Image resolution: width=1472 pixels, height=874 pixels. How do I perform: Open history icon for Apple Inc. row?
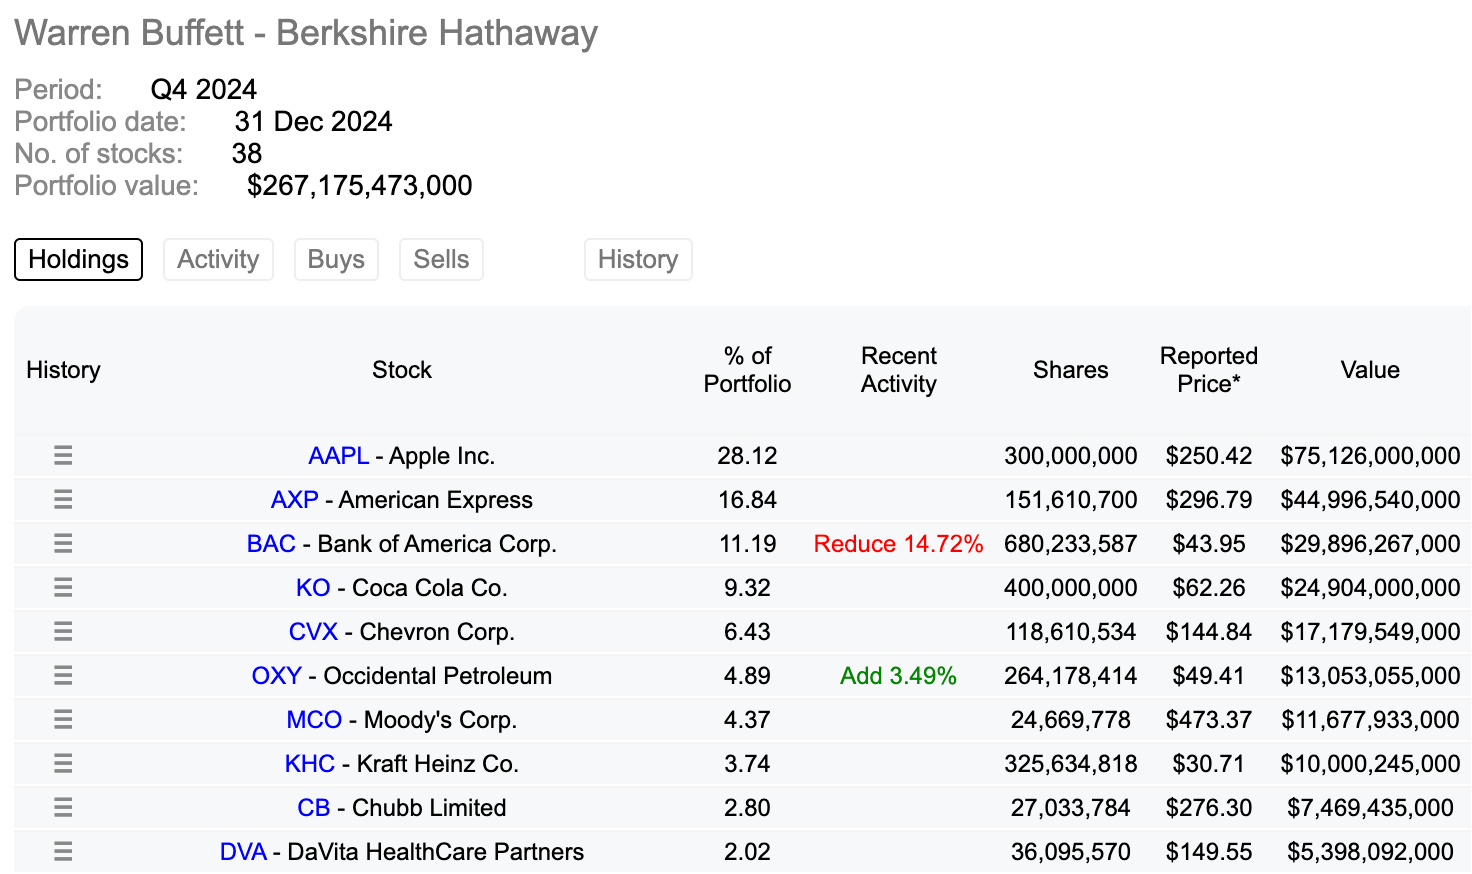(63, 456)
